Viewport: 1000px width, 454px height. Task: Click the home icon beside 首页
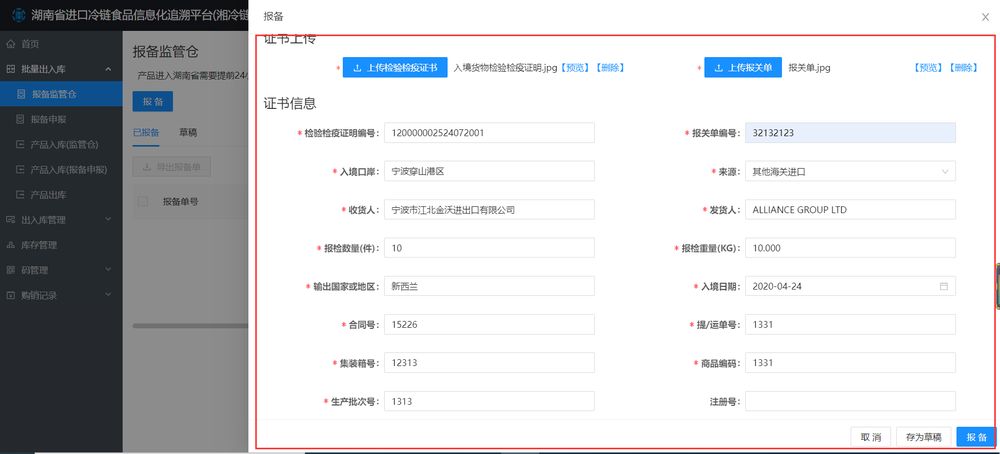pyautogui.click(x=11, y=44)
